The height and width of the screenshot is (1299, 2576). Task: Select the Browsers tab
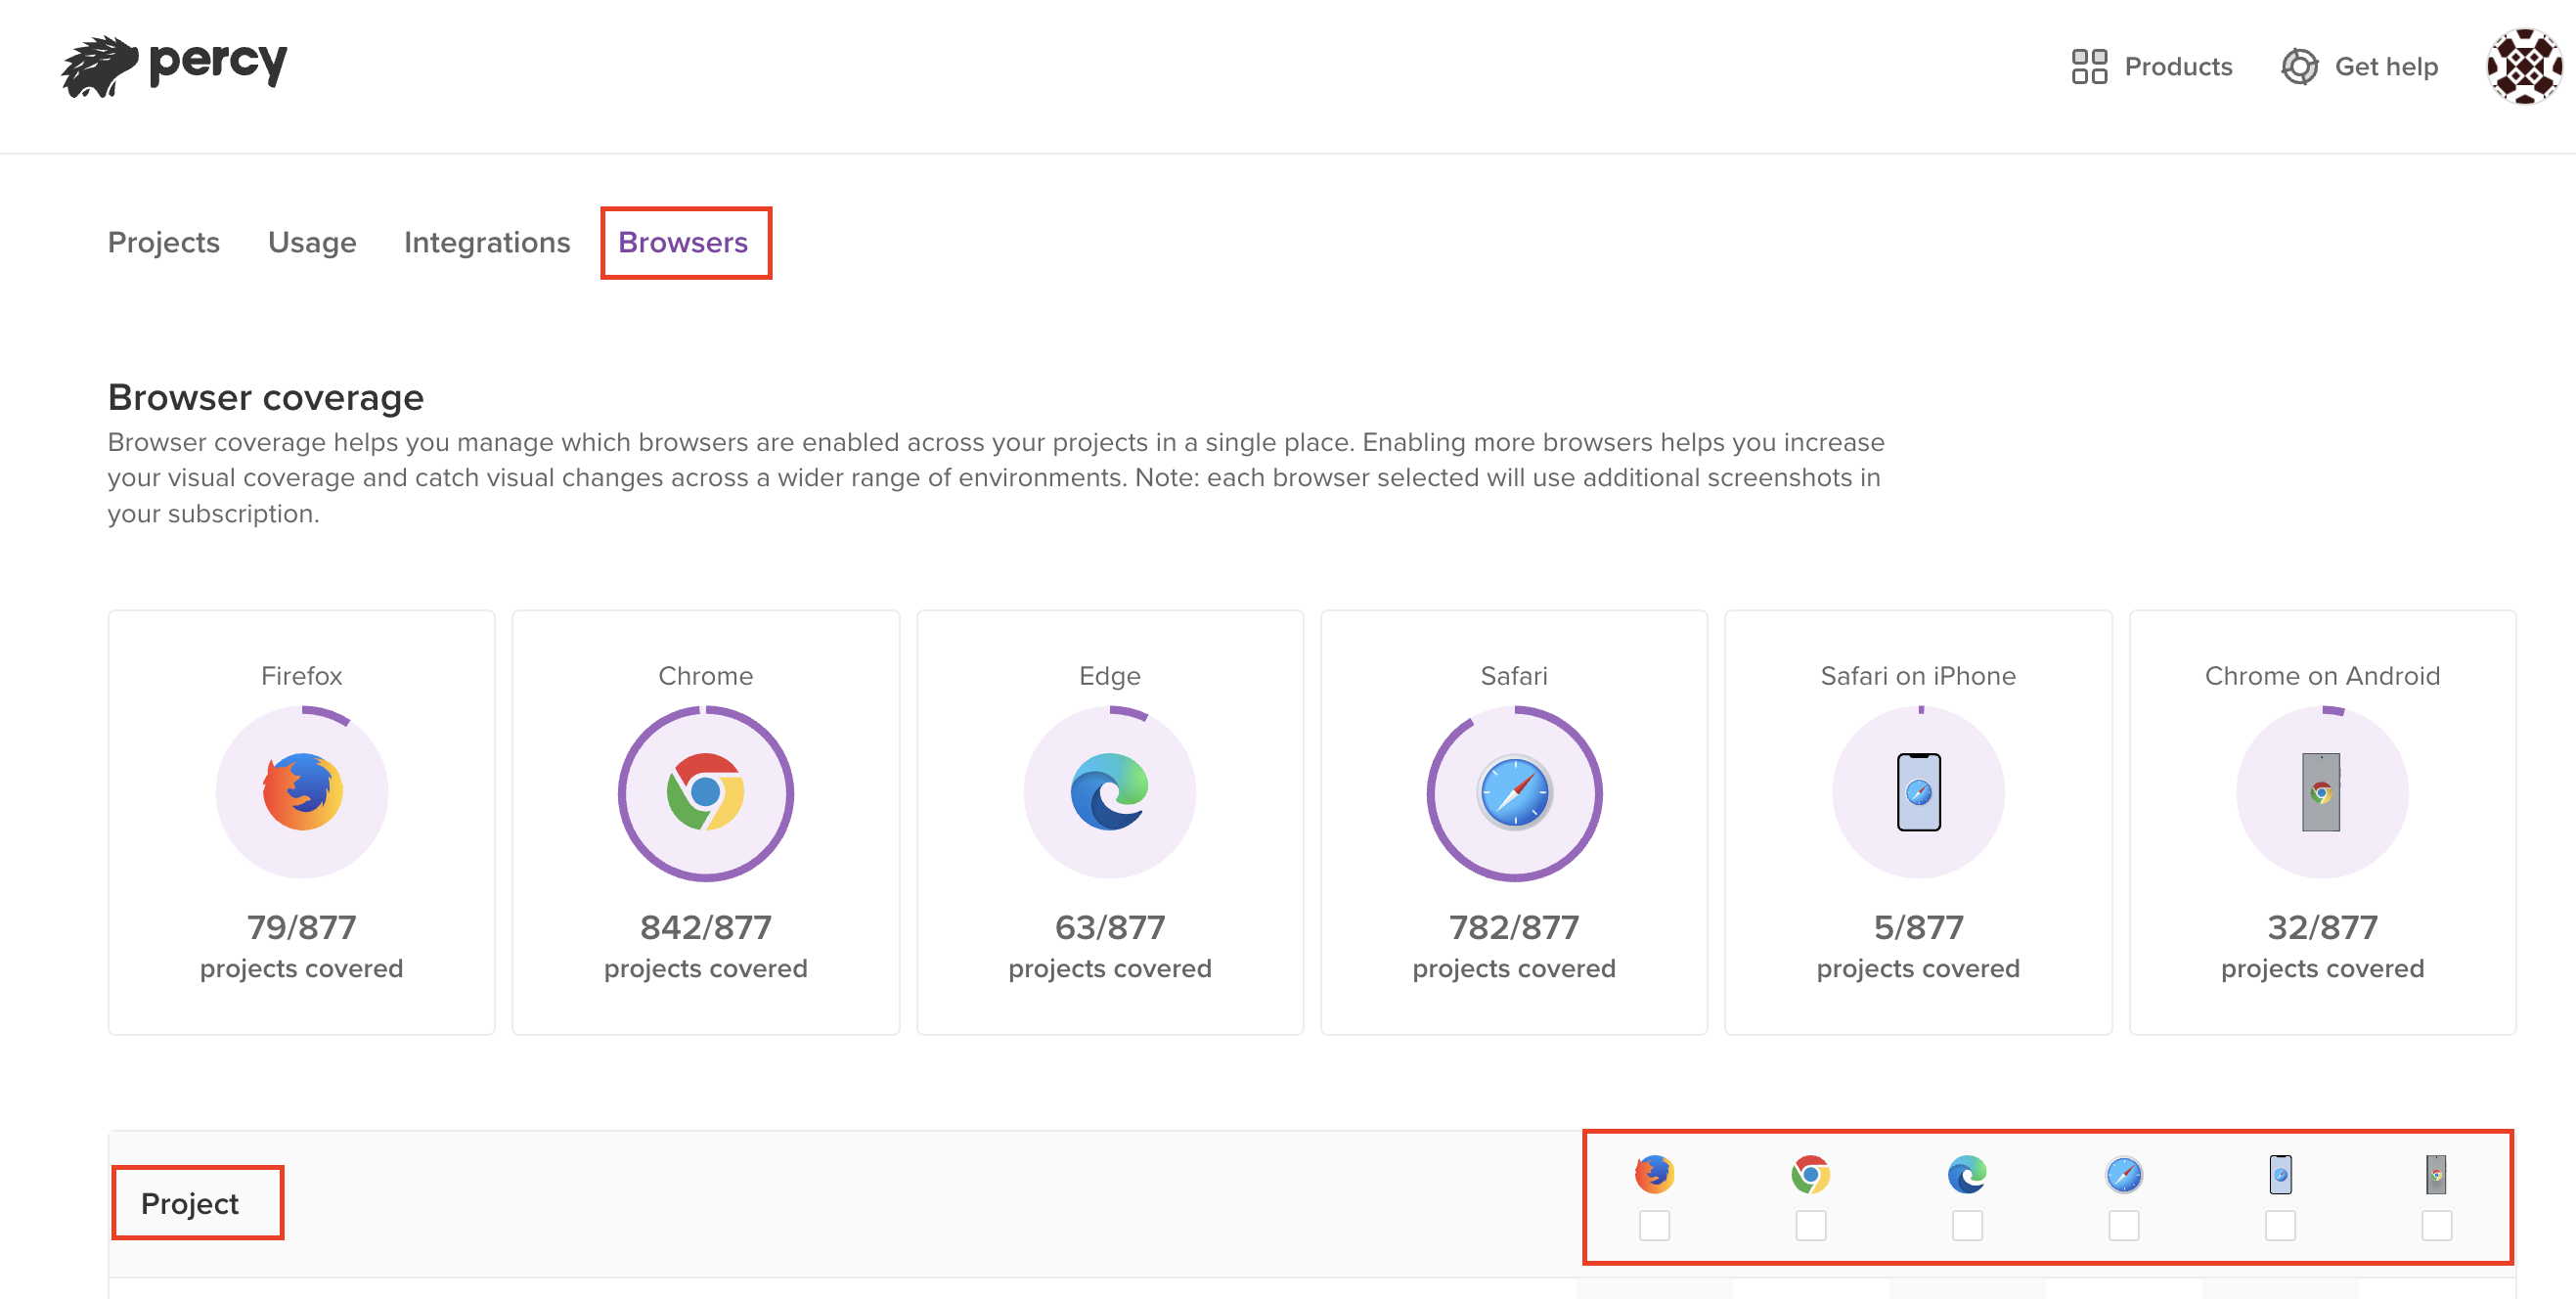coord(683,242)
